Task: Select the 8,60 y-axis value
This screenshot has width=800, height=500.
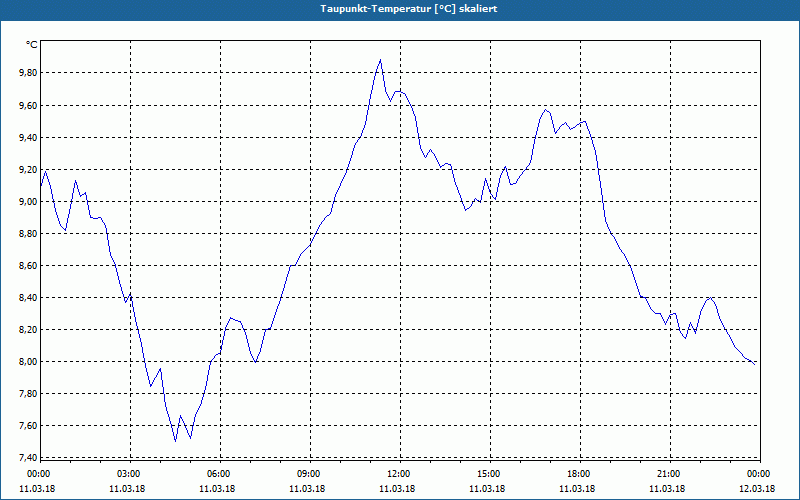Action: (x=28, y=266)
